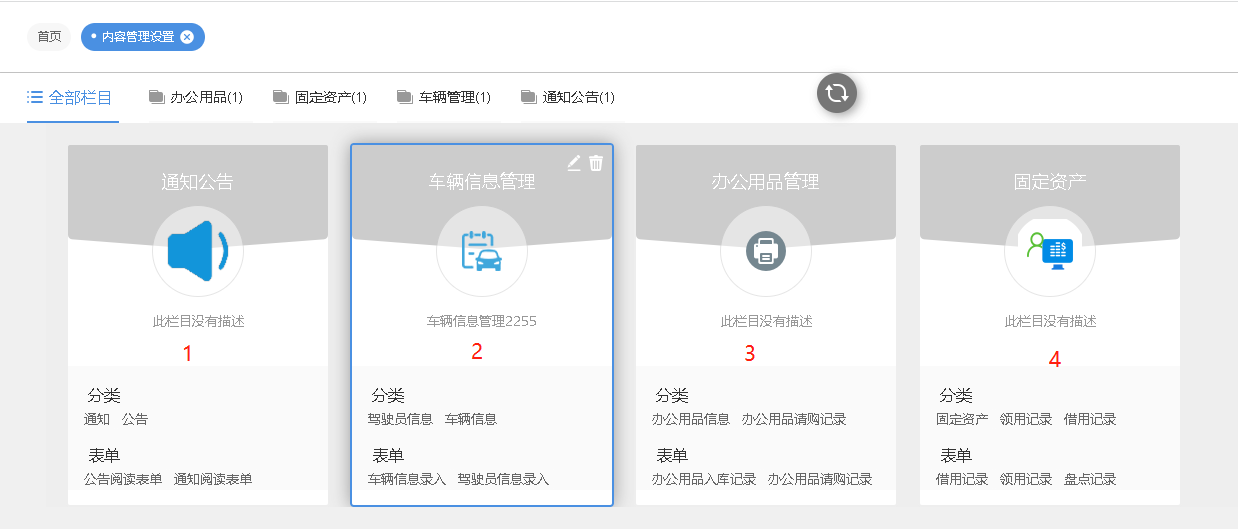Open the 公告阅读表单 form

123,479
